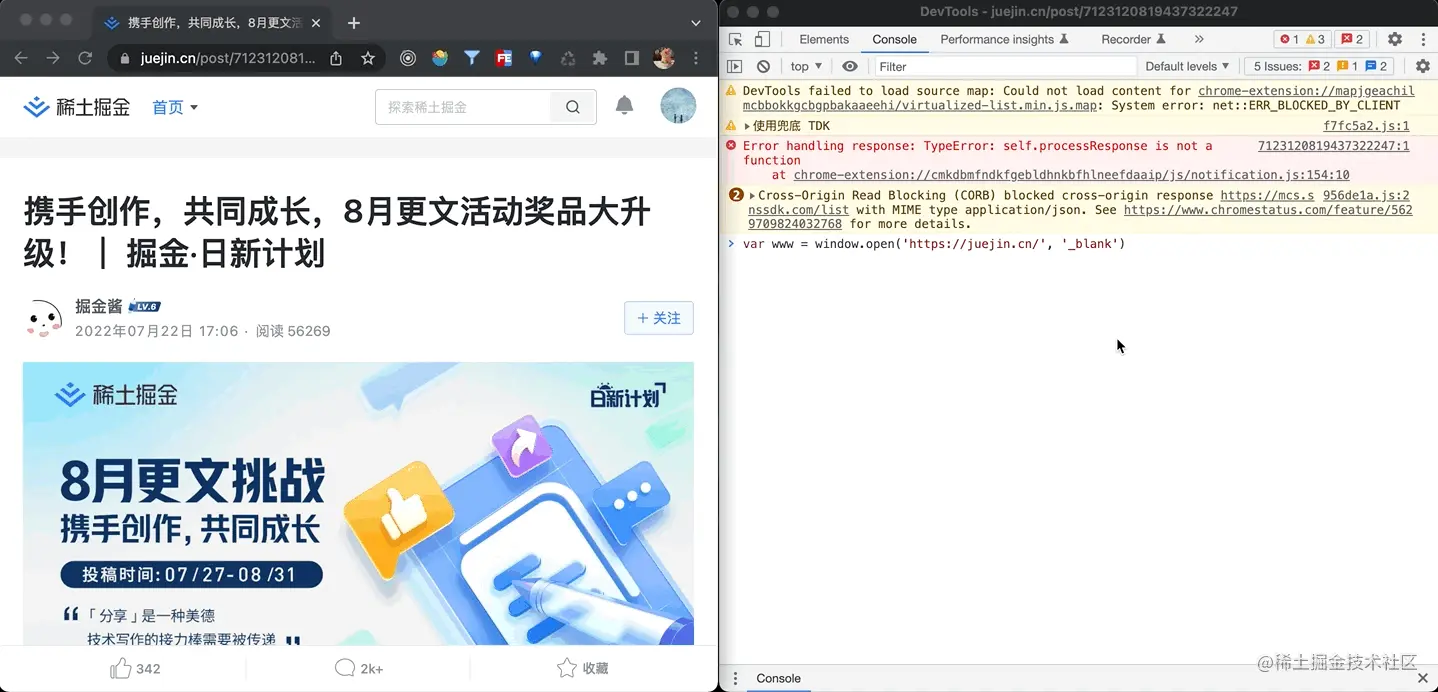The height and width of the screenshot is (692, 1438).
Task: Open DevTools settings gear
Action: pyautogui.click(x=1395, y=39)
